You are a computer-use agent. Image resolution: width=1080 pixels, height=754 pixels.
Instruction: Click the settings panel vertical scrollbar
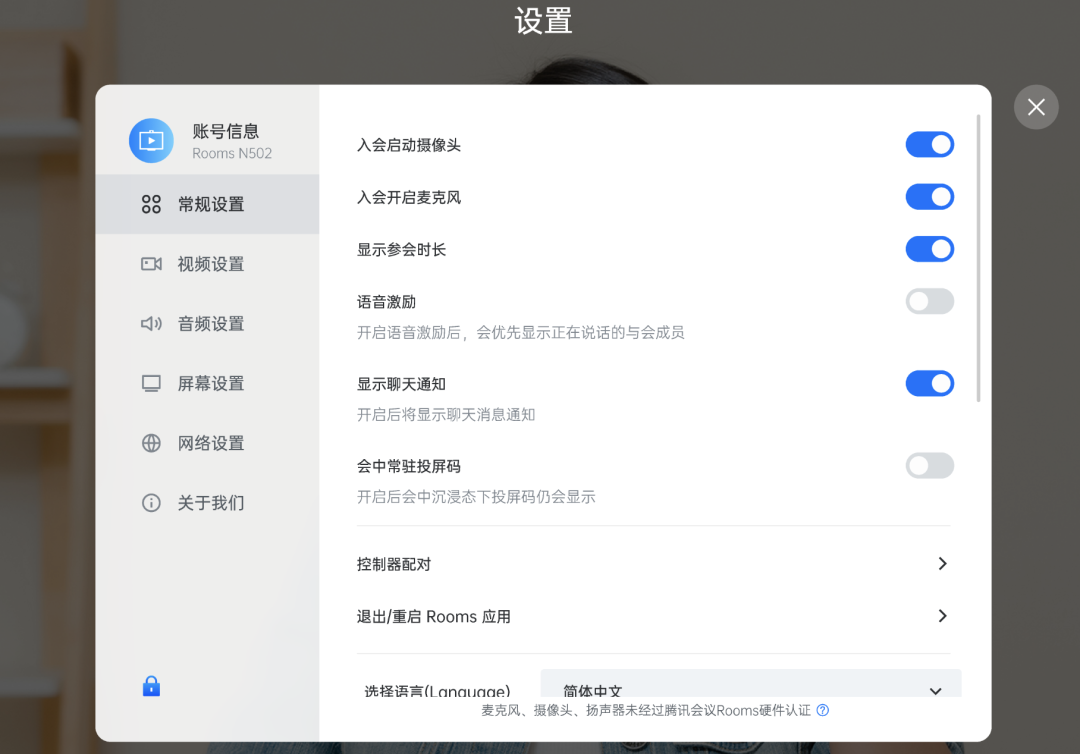point(979,258)
